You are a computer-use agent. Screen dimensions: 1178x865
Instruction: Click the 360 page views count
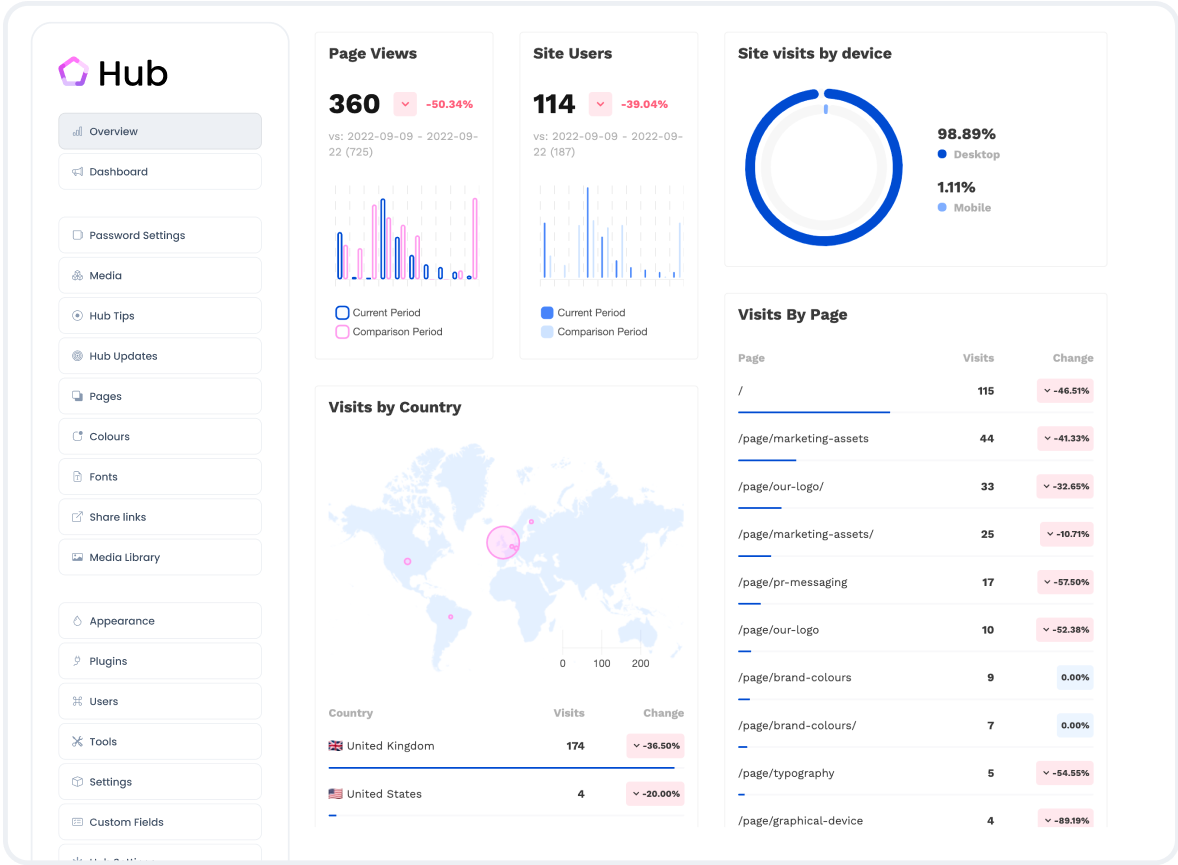[x=355, y=104]
